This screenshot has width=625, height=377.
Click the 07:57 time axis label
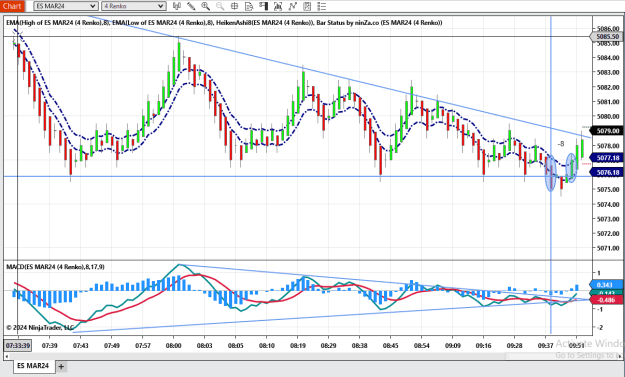point(143,346)
